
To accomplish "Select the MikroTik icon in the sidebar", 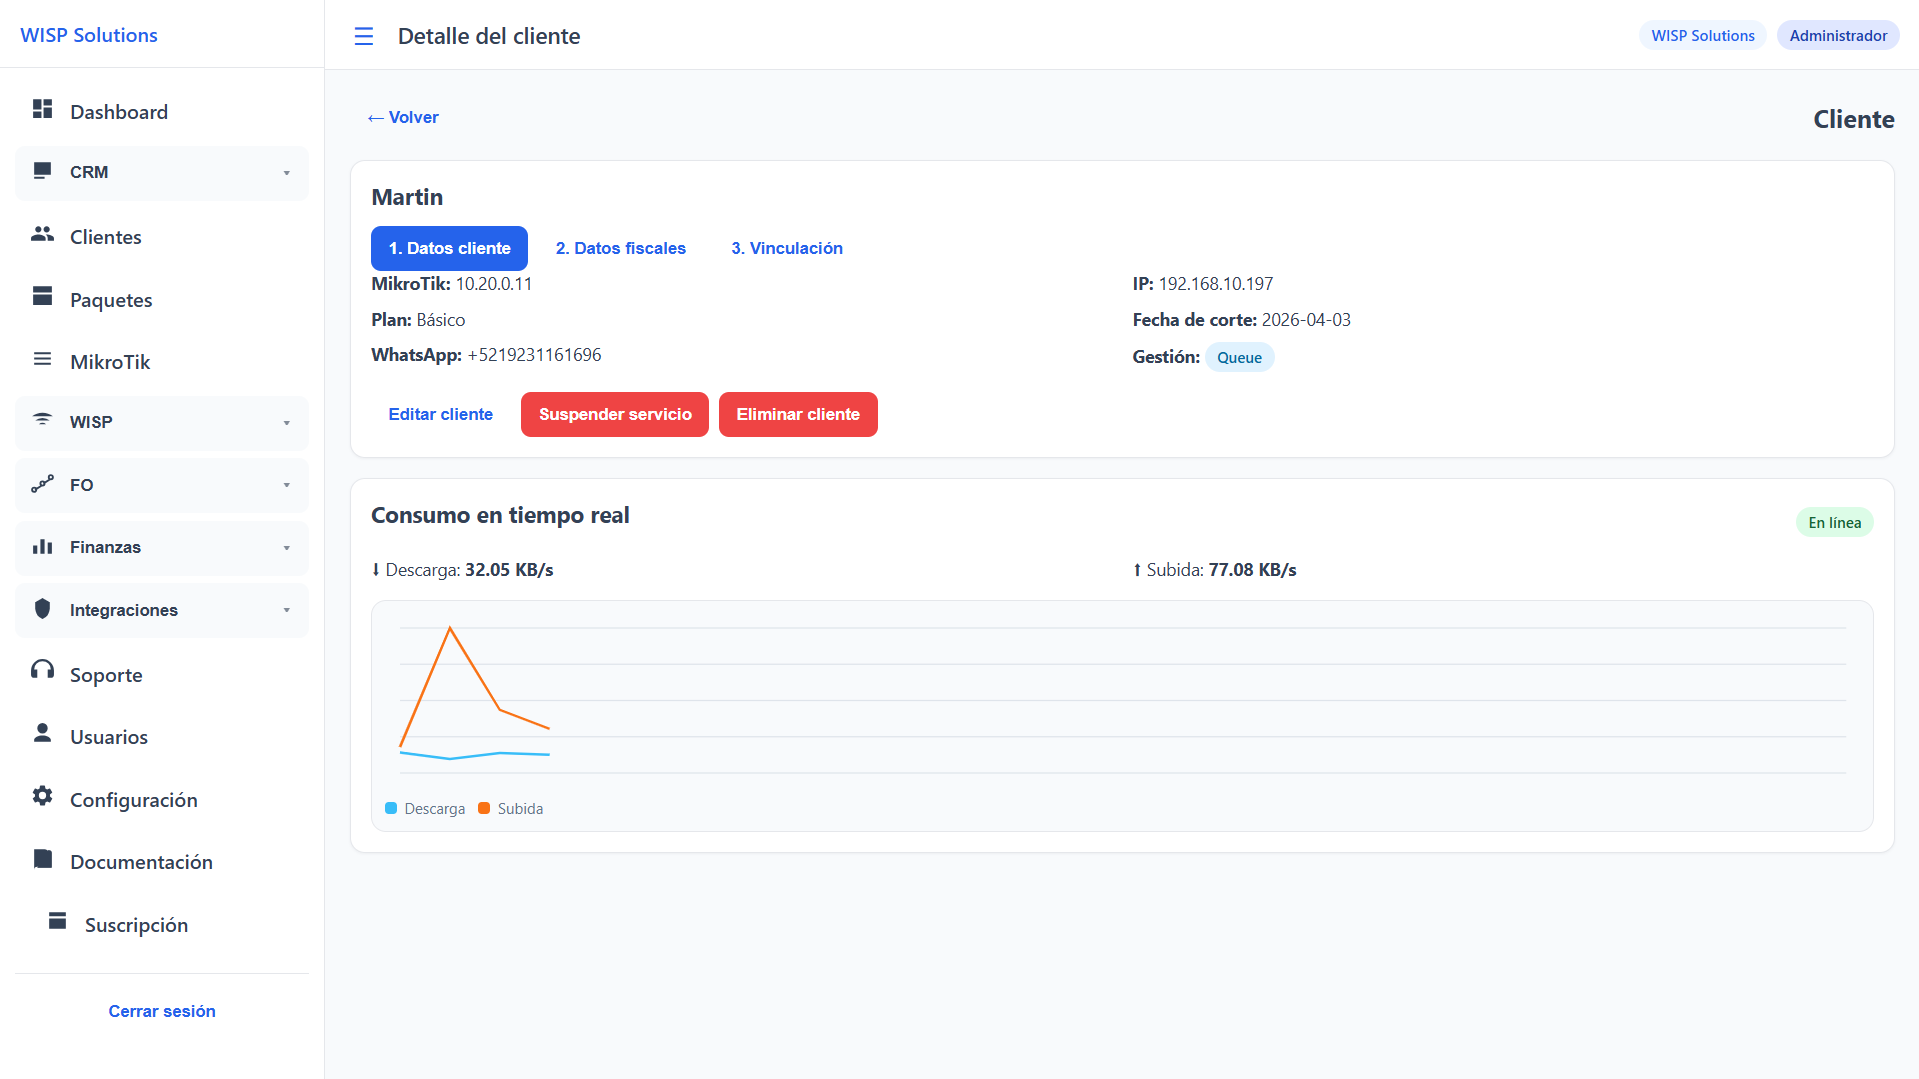I will click(x=42, y=360).
